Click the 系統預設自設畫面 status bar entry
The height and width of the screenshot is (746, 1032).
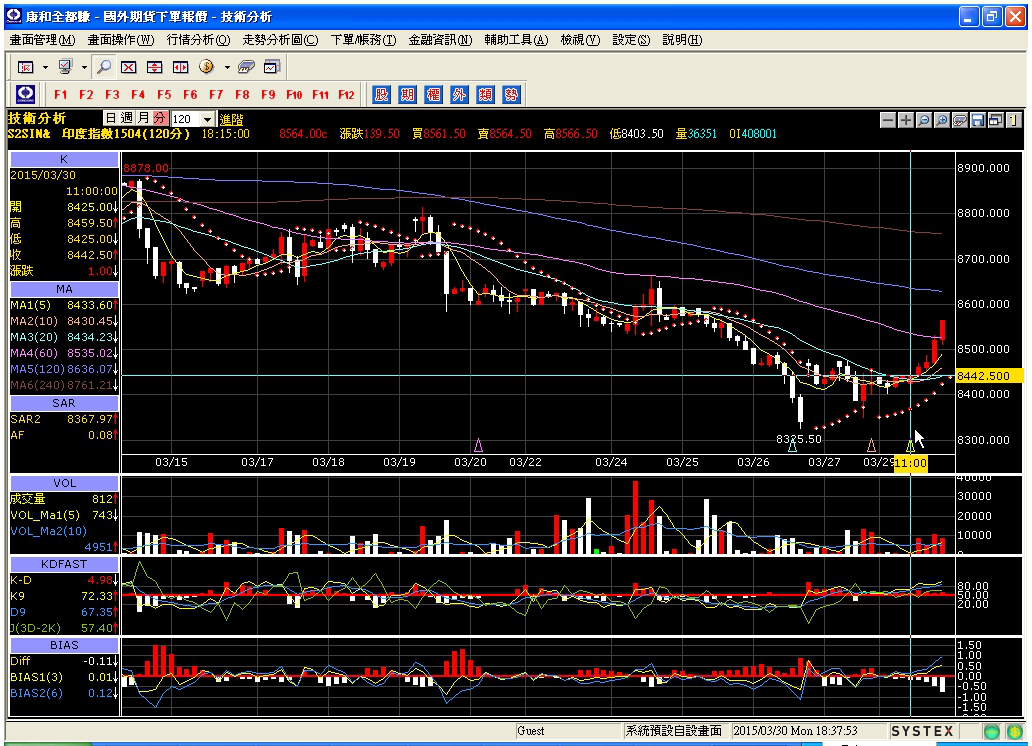(x=673, y=731)
